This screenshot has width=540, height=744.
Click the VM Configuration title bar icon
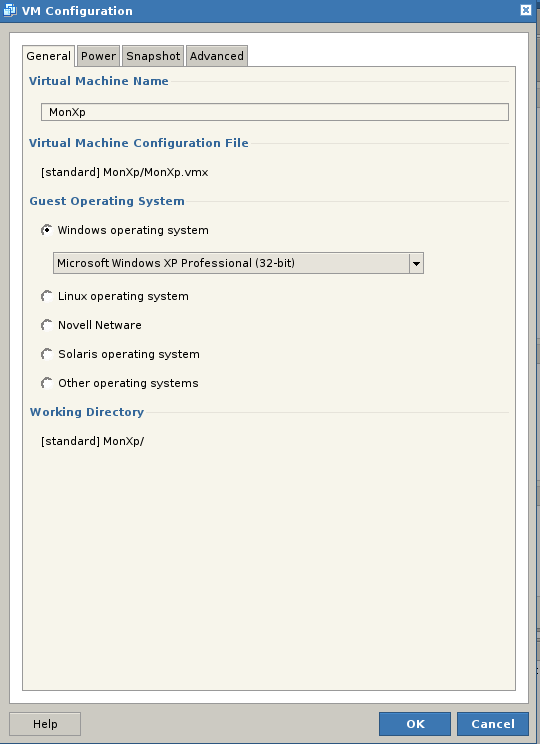pos(9,10)
